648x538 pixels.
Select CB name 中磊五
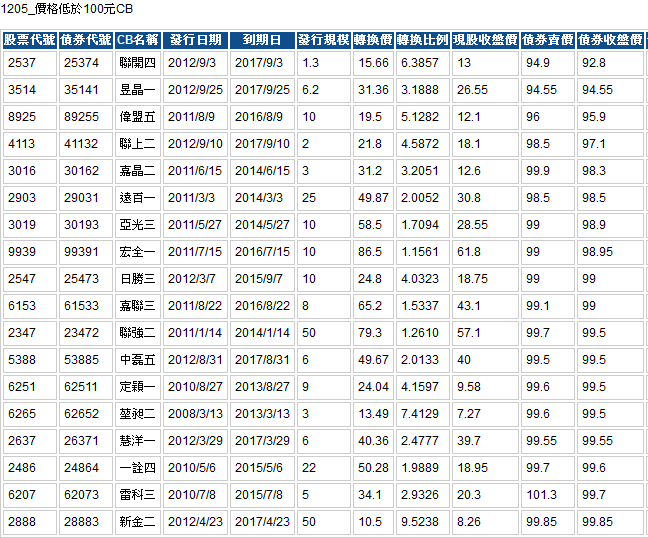point(138,359)
